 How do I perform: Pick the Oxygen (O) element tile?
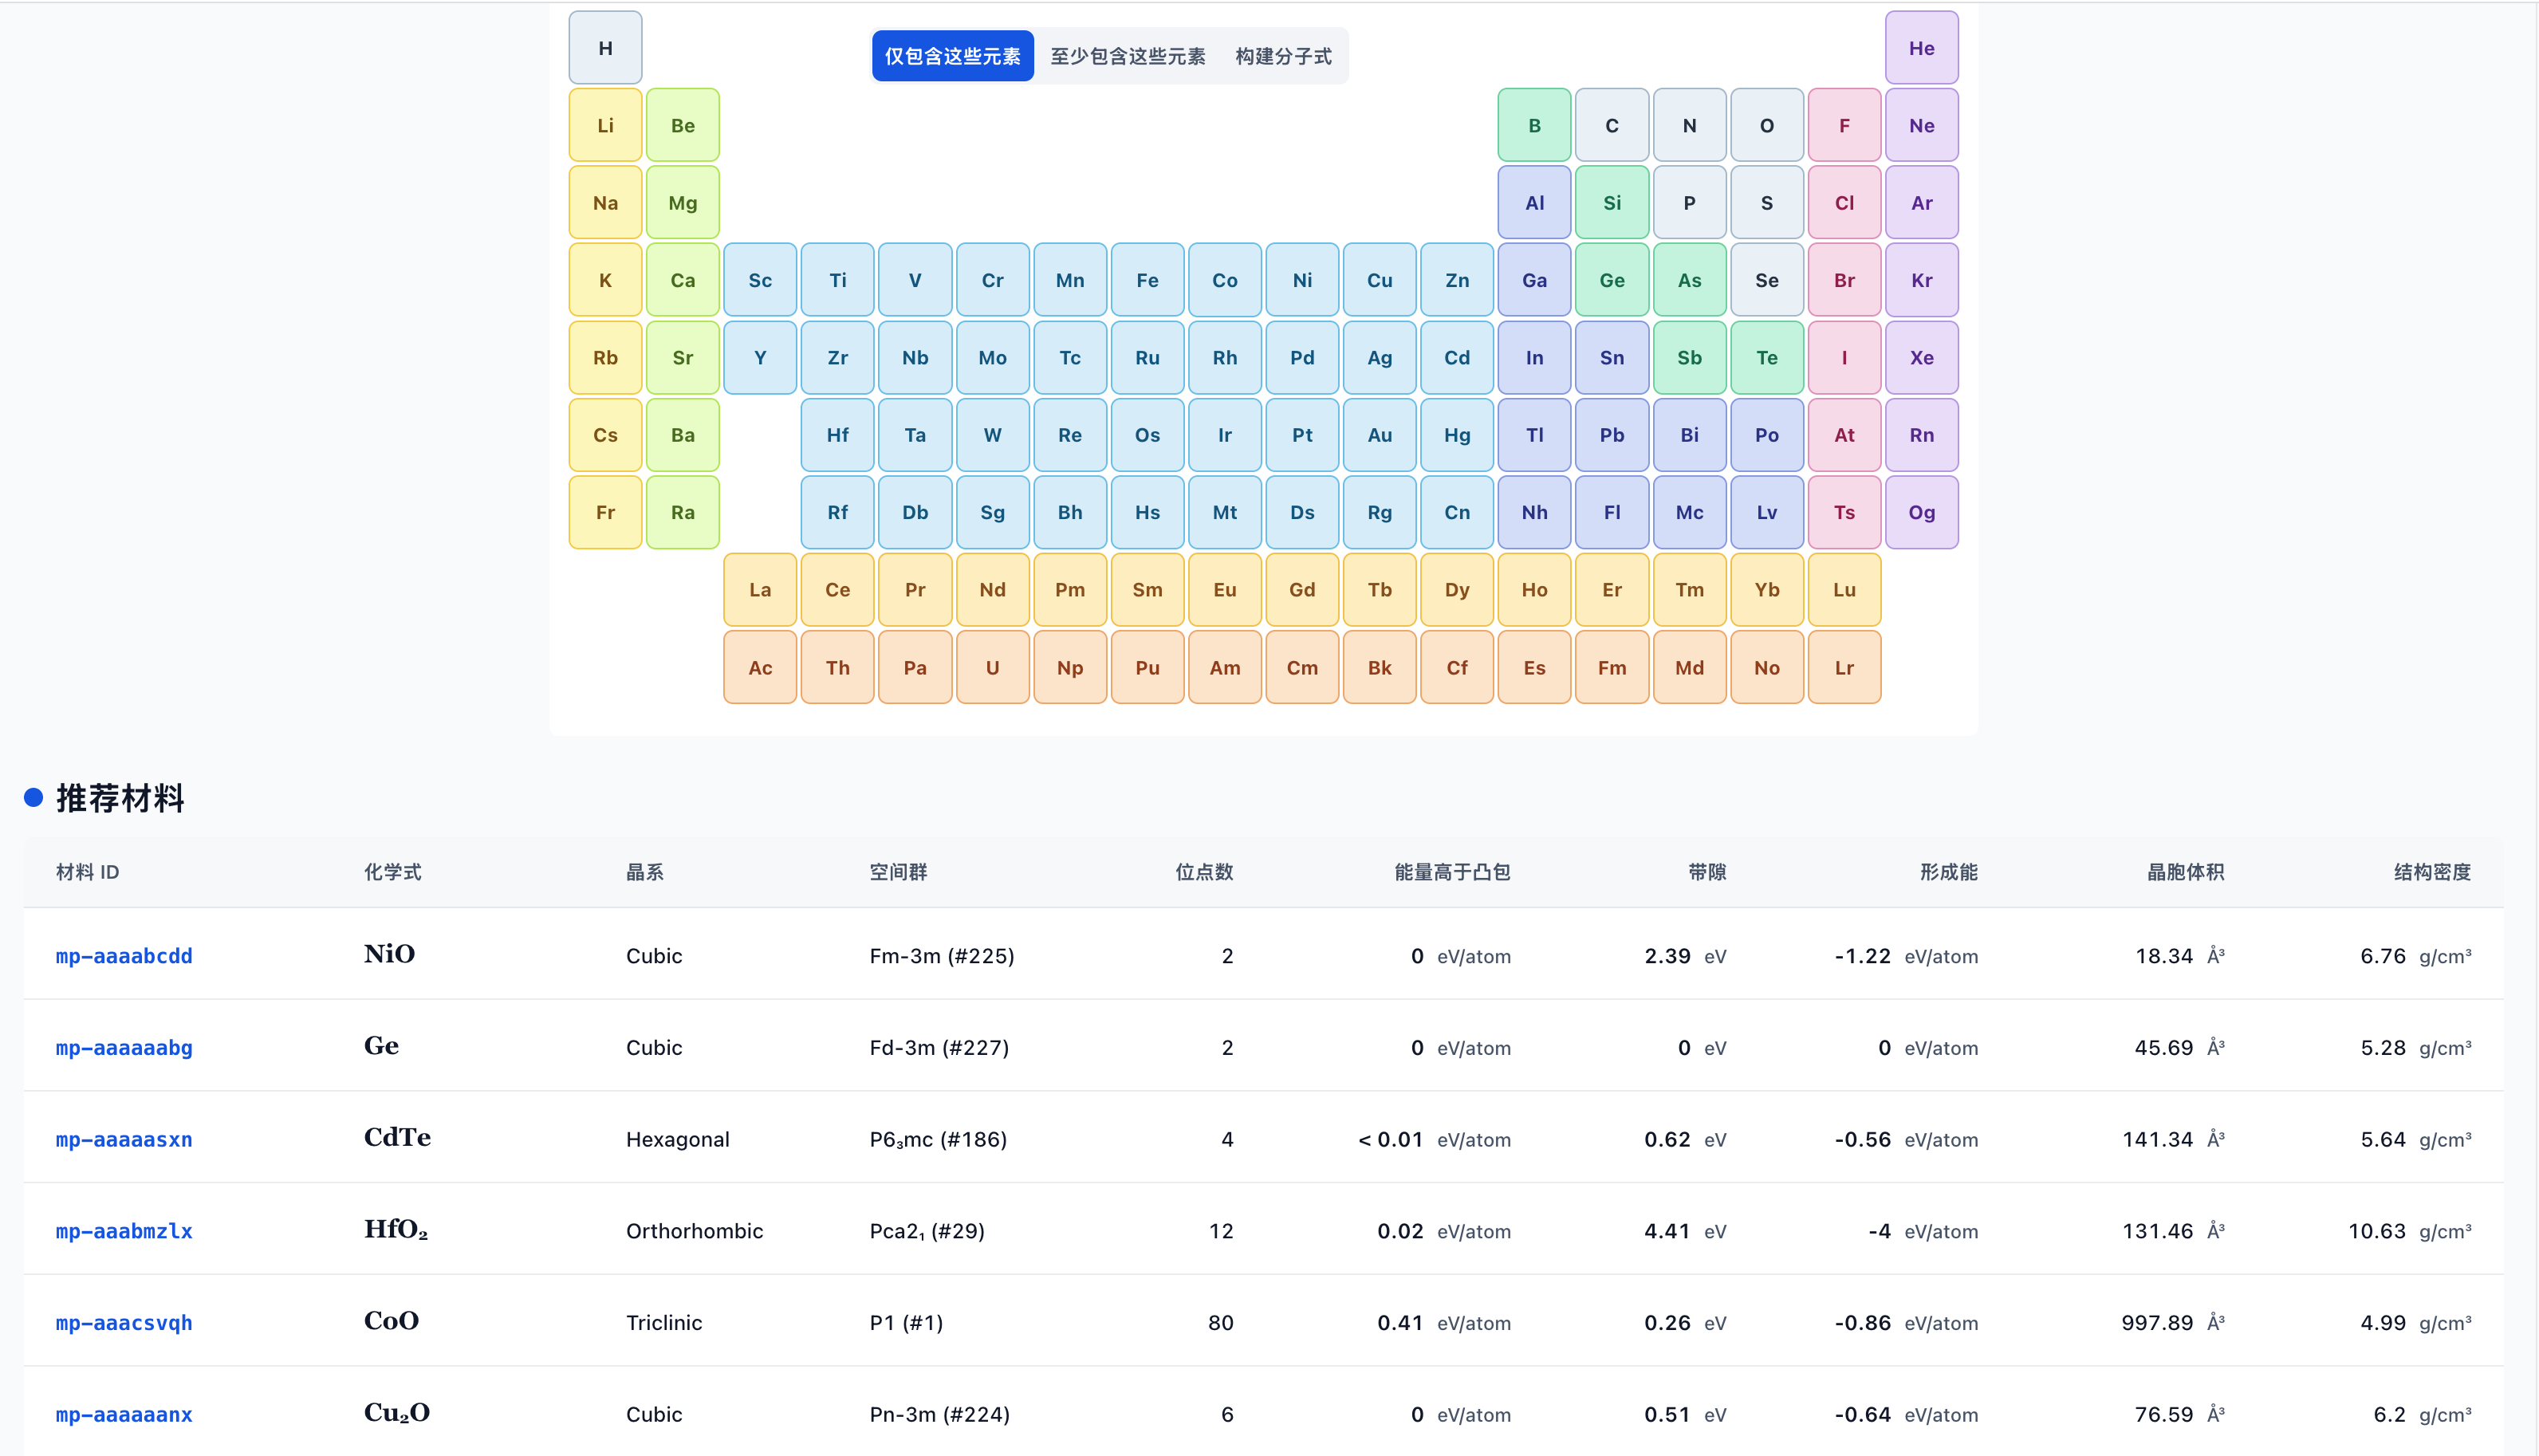tap(1766, 125)
